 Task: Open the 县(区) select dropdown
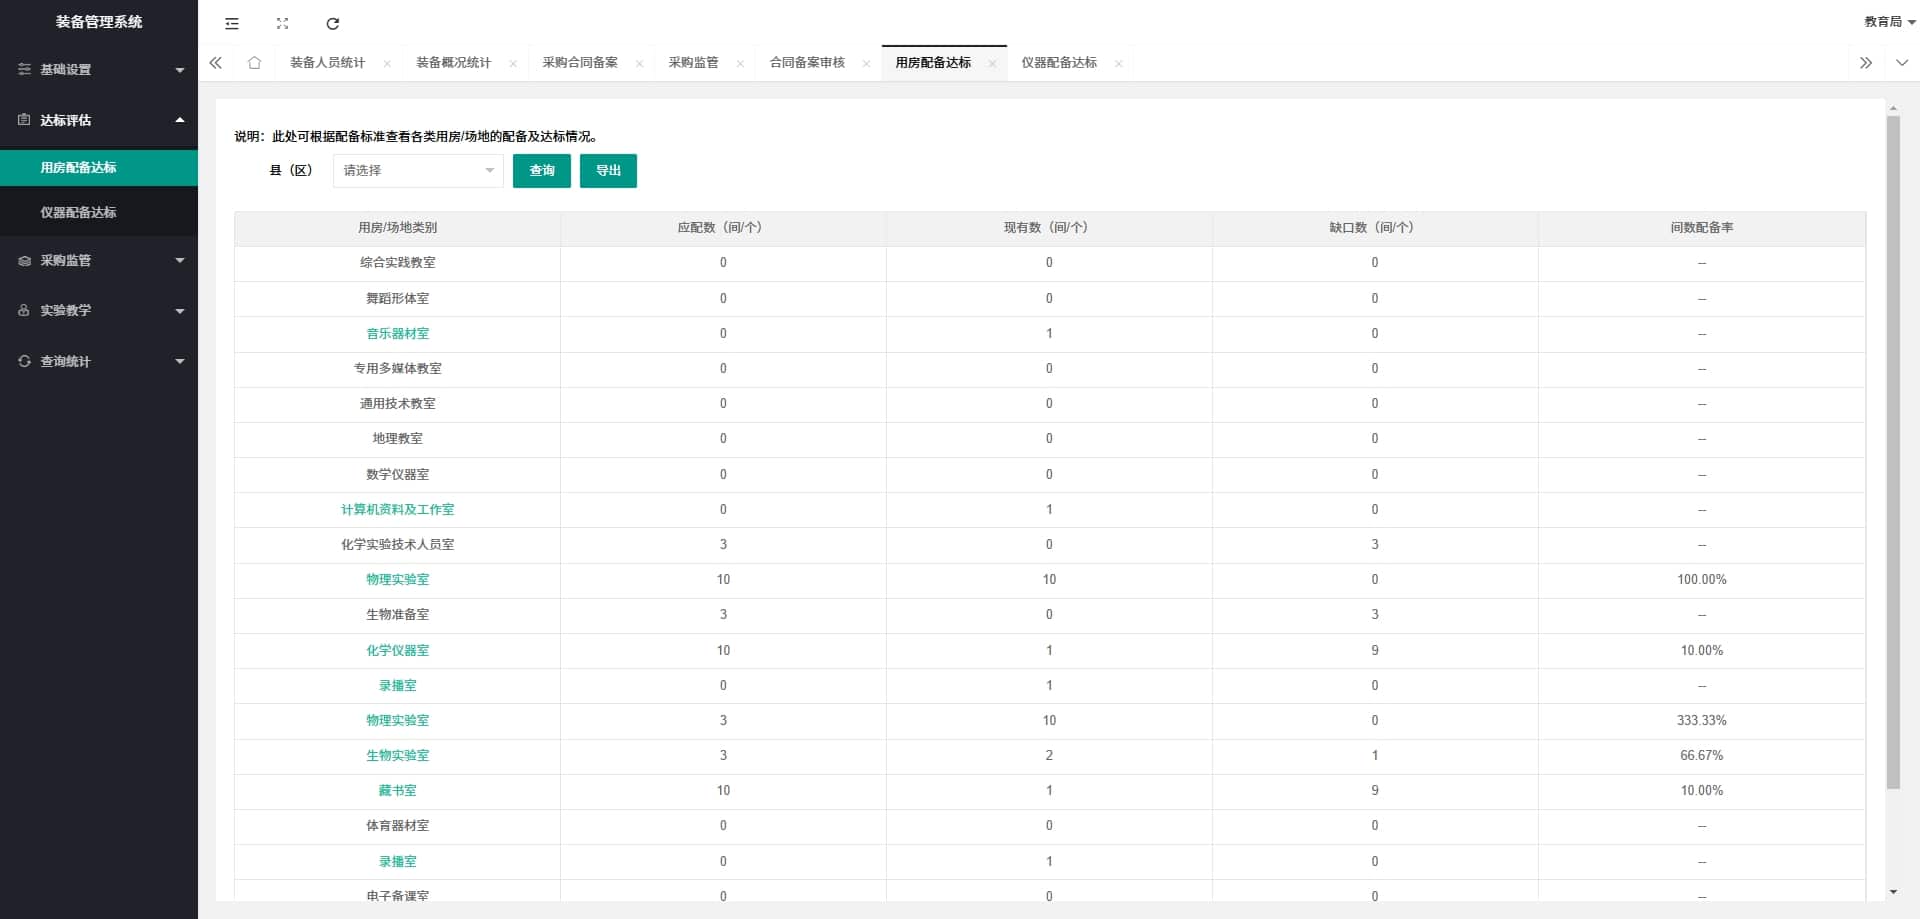418,171
